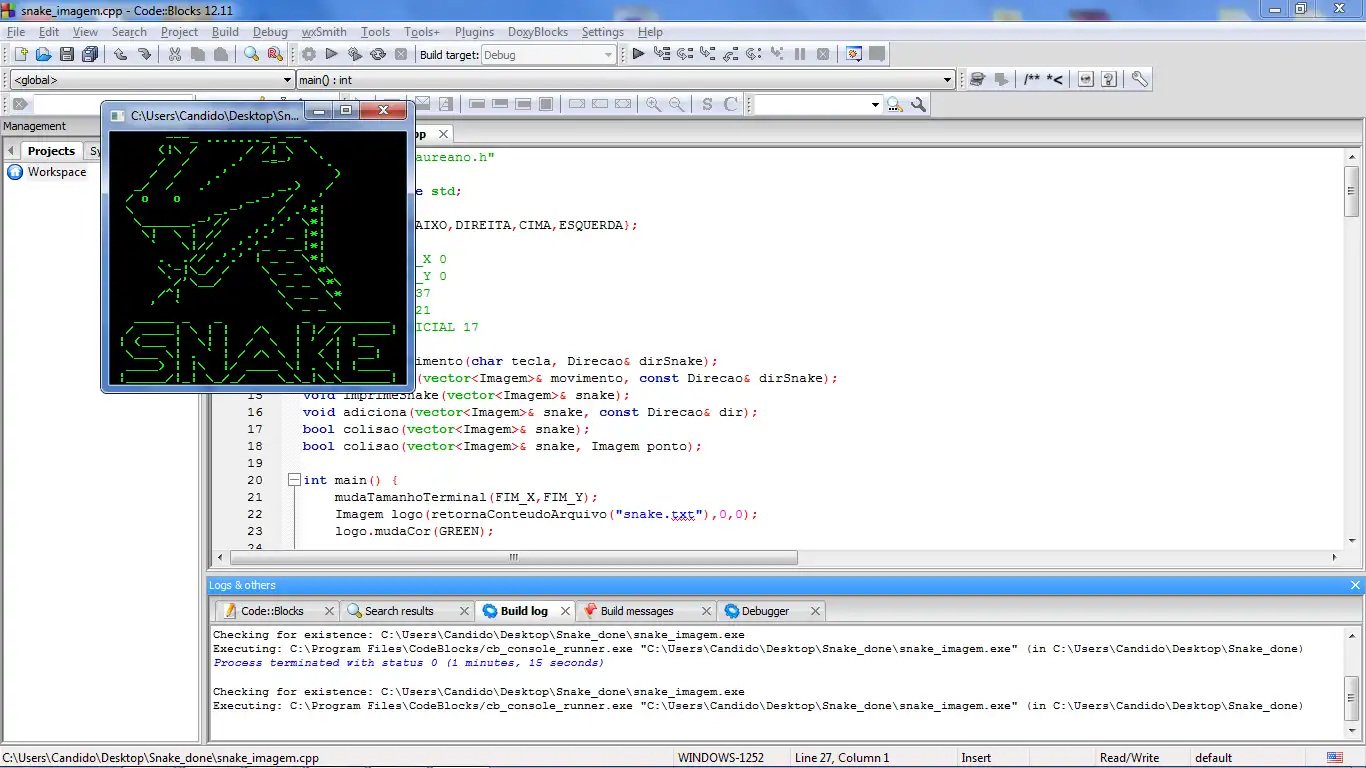Image resolution: width=1366 pixels, height=768 pixels.
Task: Insert a DoxyBlocks *< line comment
Action: (1054, 79)
